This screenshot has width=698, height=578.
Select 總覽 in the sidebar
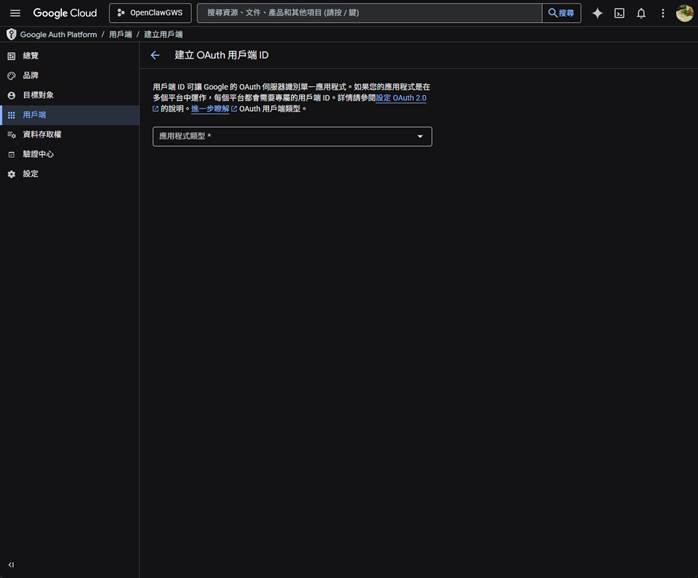[31, 55]
